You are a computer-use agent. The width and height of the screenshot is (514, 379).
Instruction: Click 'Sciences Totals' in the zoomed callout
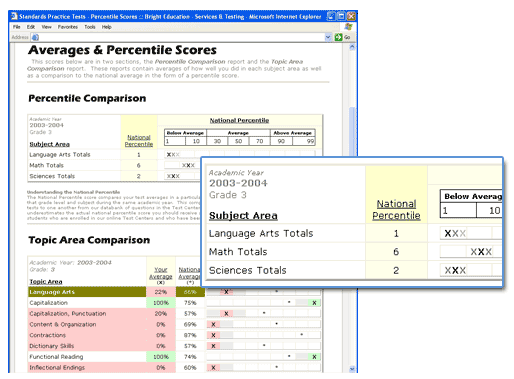tap(247, 270)
